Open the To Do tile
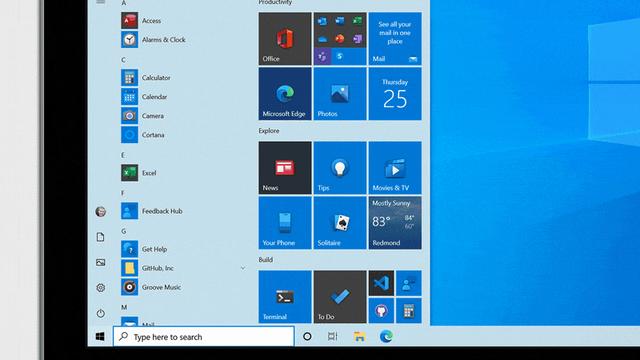This screenshot has height=360, width=640. (340, 297)
